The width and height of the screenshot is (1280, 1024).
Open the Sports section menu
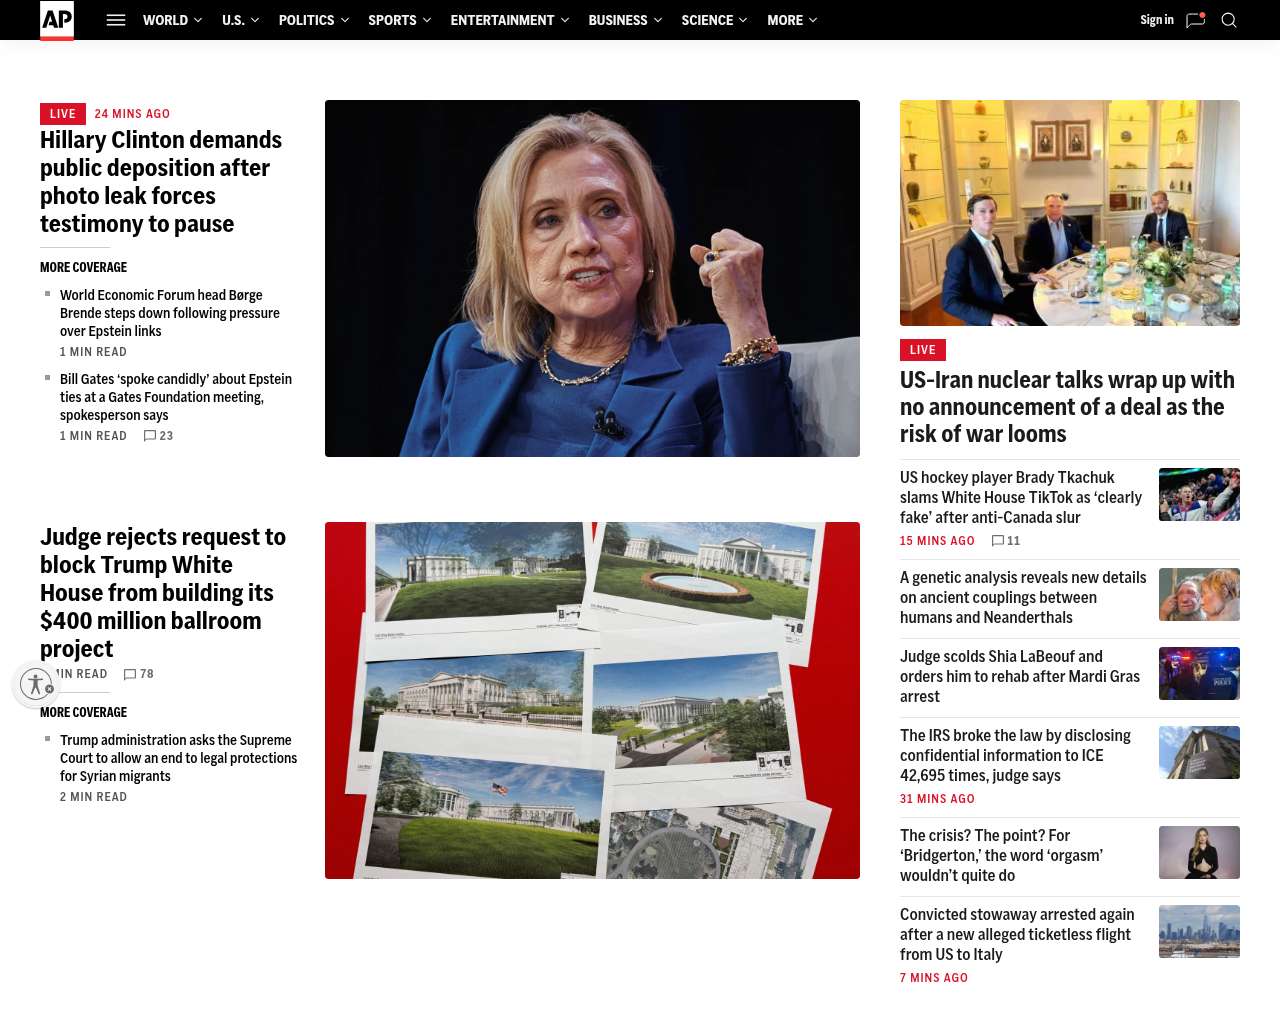click(399, 20)
